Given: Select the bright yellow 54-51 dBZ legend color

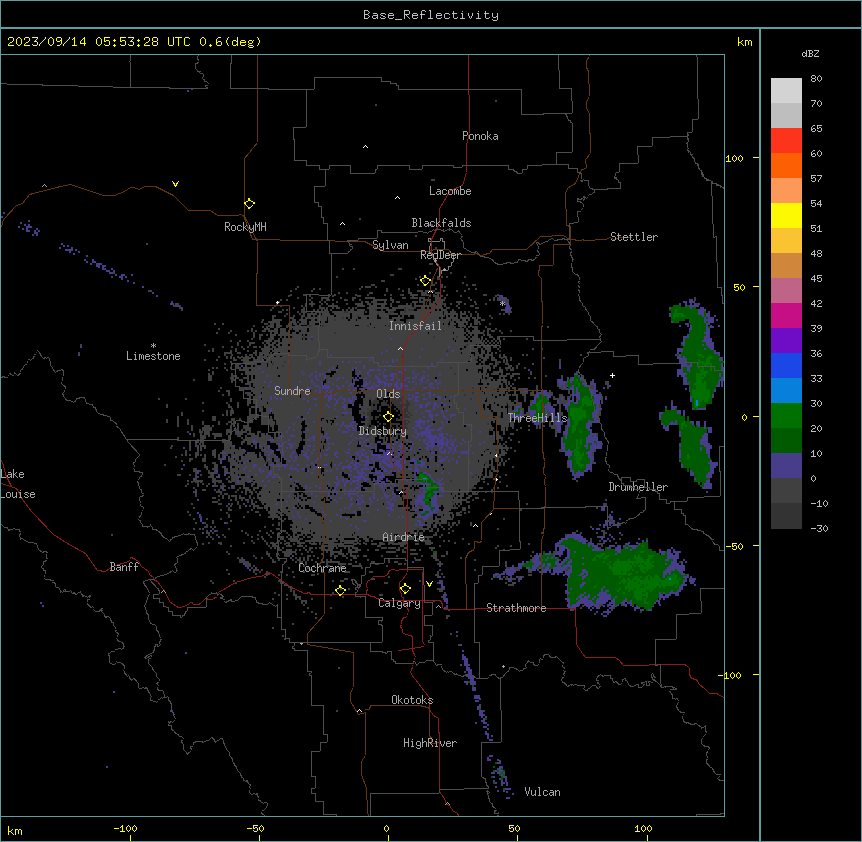Looking at the screenshot, I should [786, 215].
